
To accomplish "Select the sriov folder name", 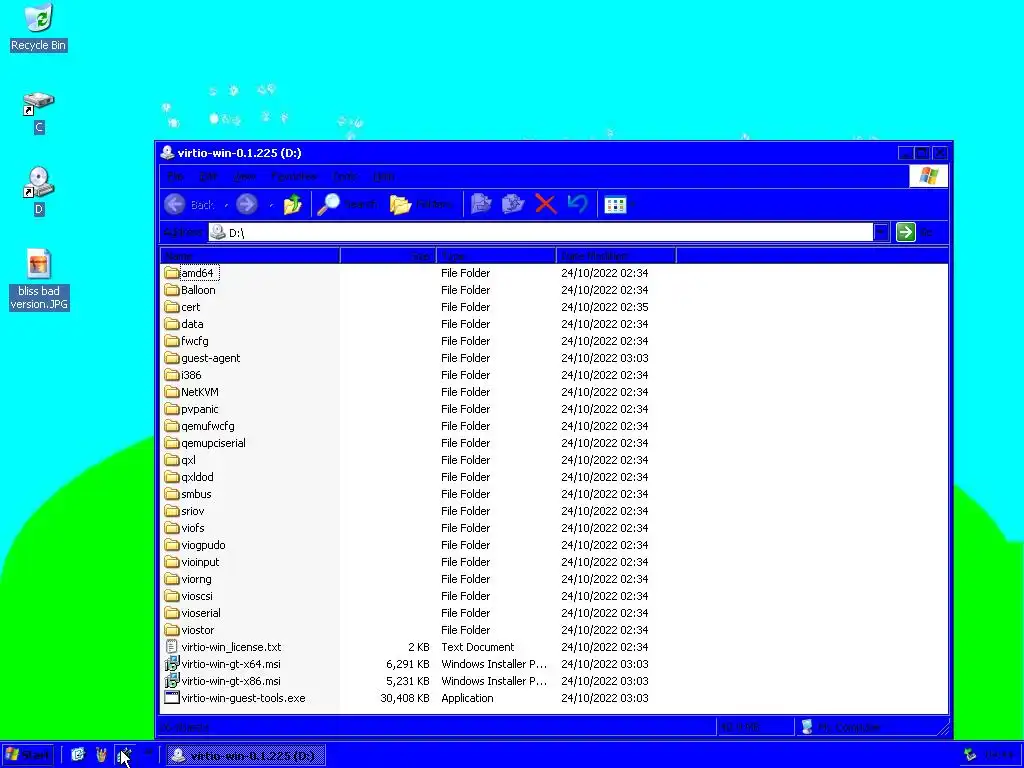I will coord(193,511).
